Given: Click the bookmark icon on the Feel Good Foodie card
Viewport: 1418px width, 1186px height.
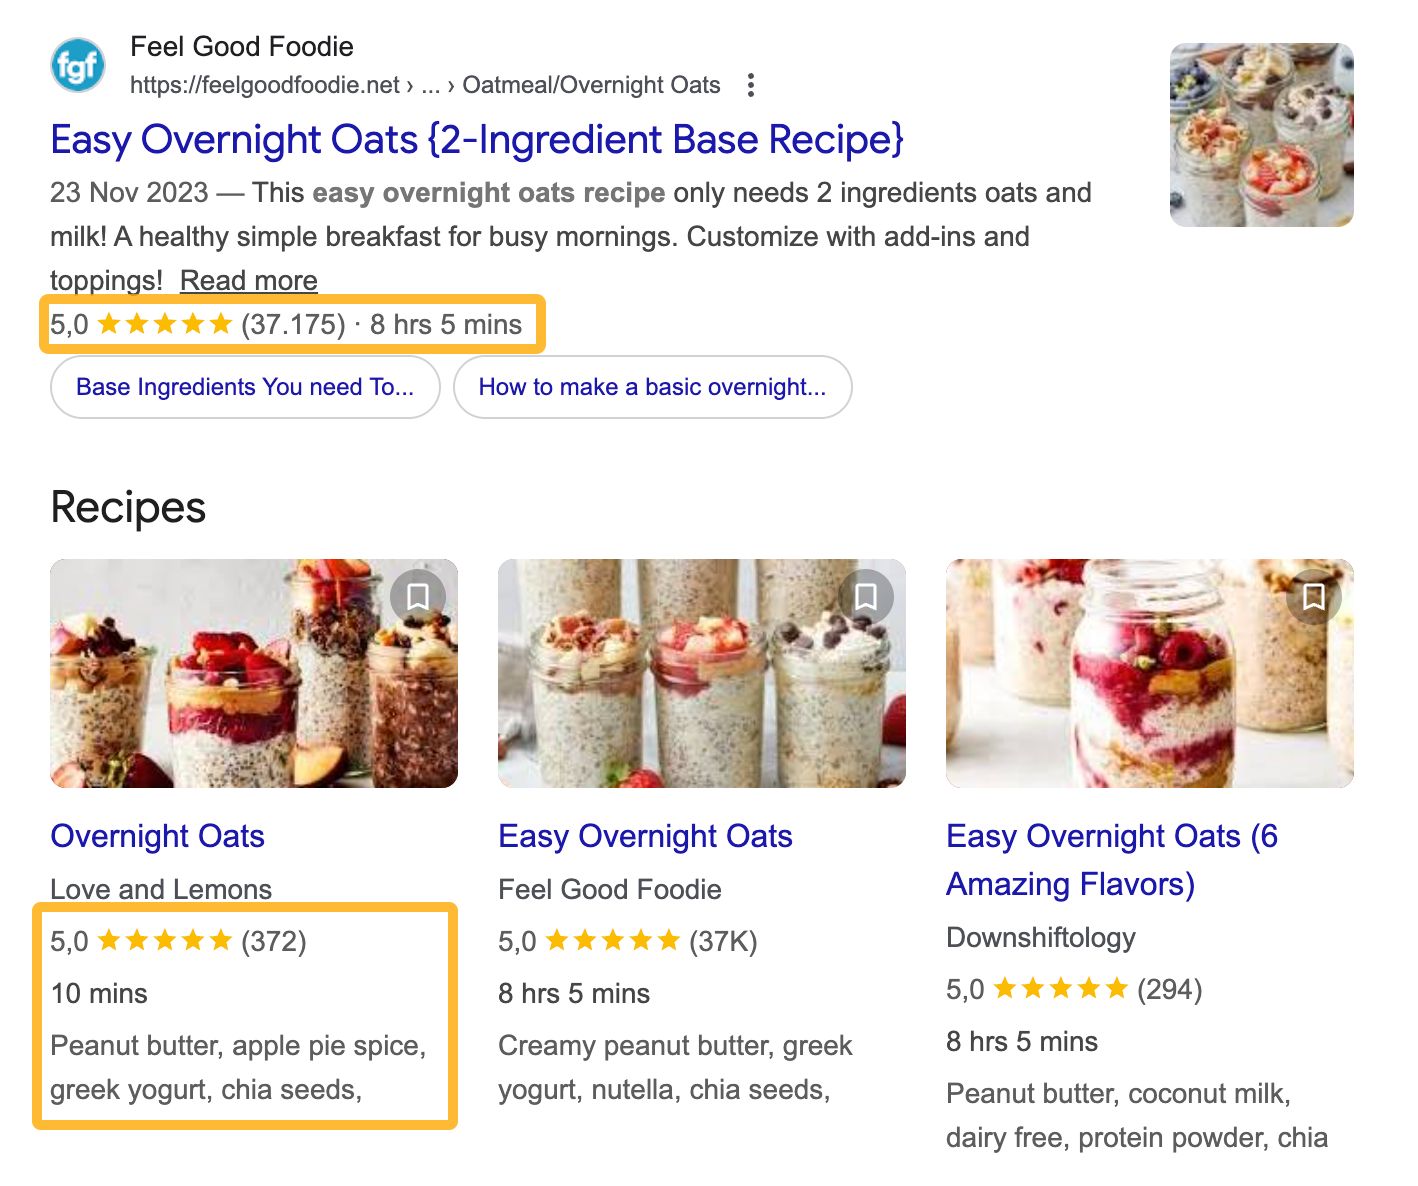Looking at the screenshot, I should 866,596.
